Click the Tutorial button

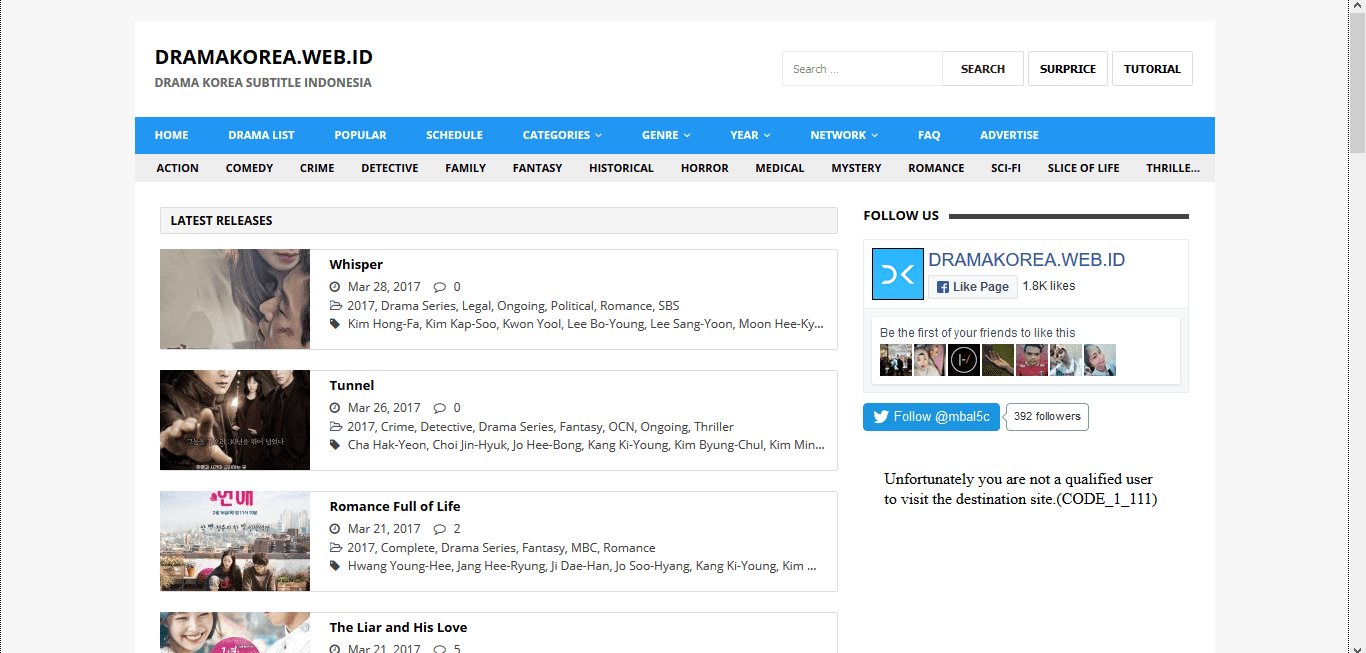pos(1152,69)
